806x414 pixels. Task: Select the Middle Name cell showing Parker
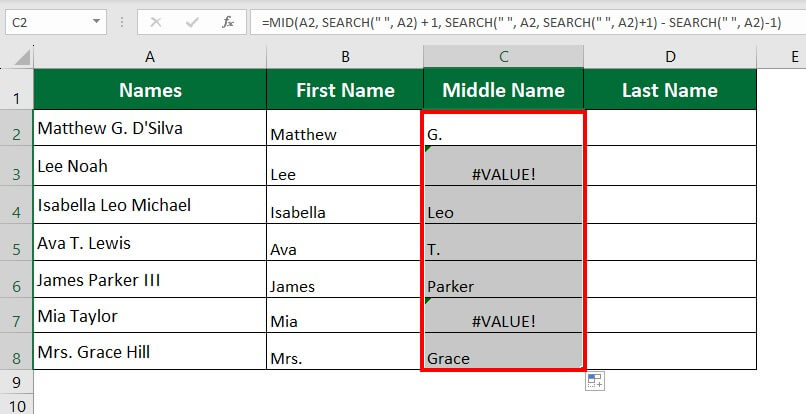click(x=503, y=280)
